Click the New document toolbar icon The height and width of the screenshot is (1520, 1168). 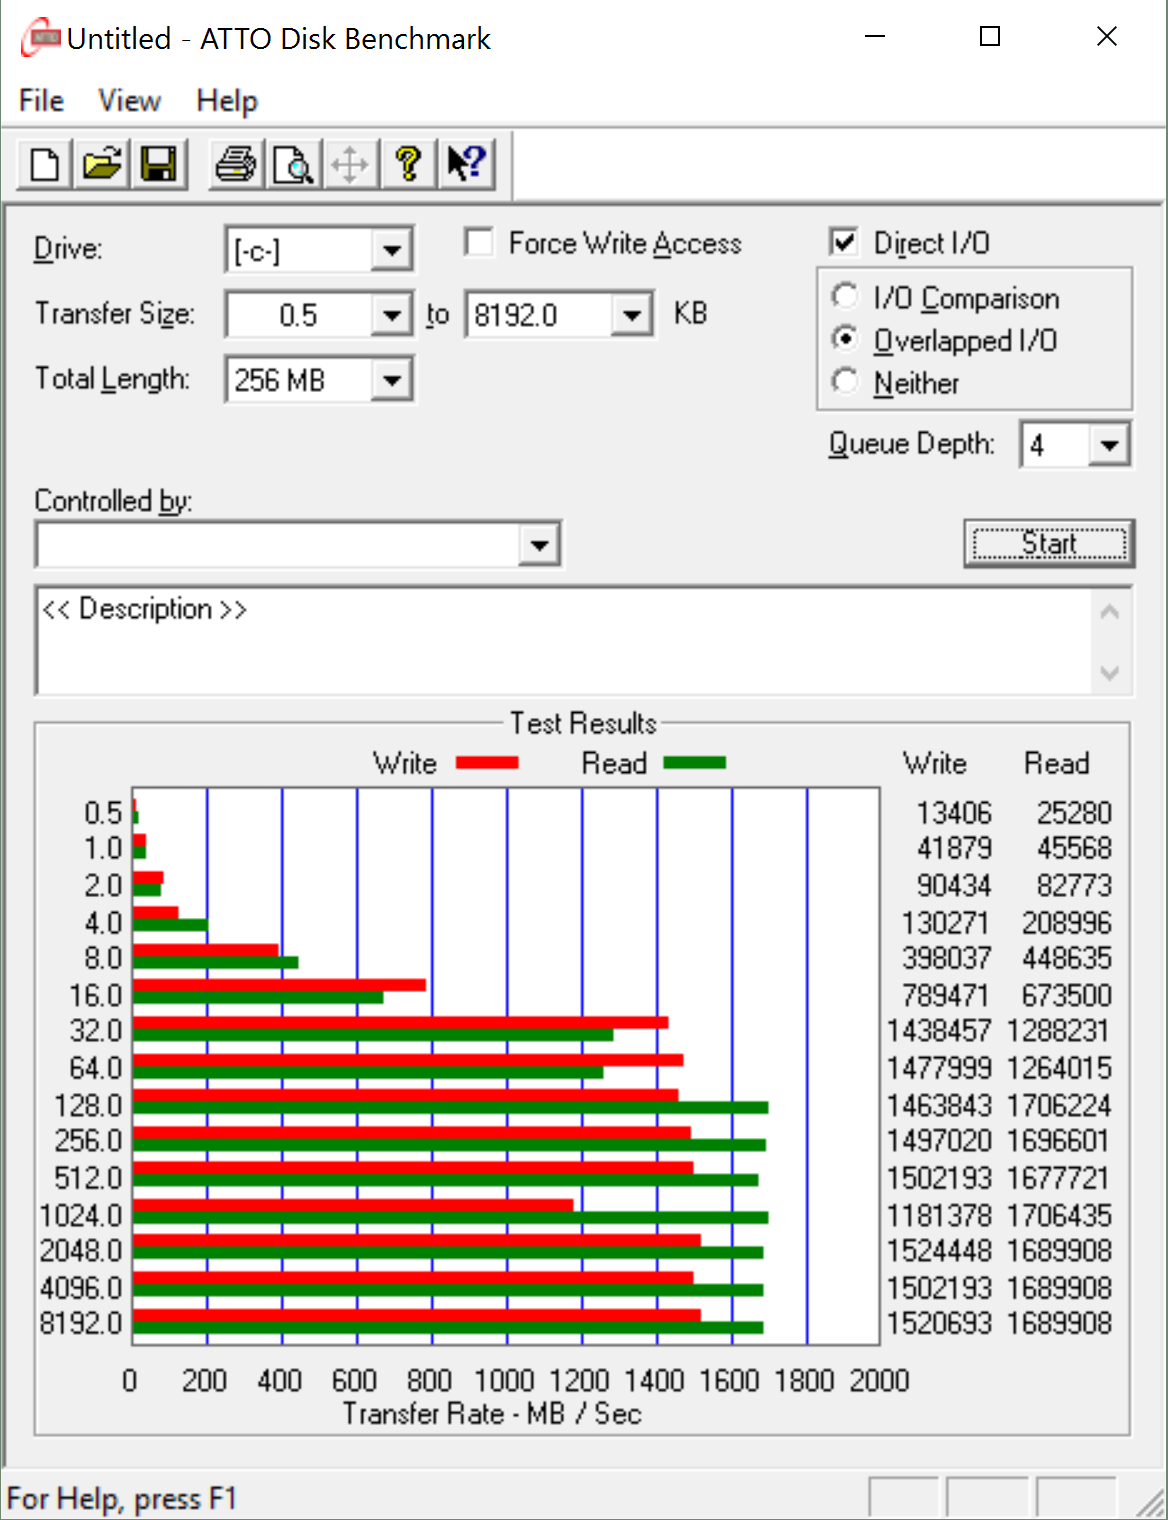(x=45, y=164)
